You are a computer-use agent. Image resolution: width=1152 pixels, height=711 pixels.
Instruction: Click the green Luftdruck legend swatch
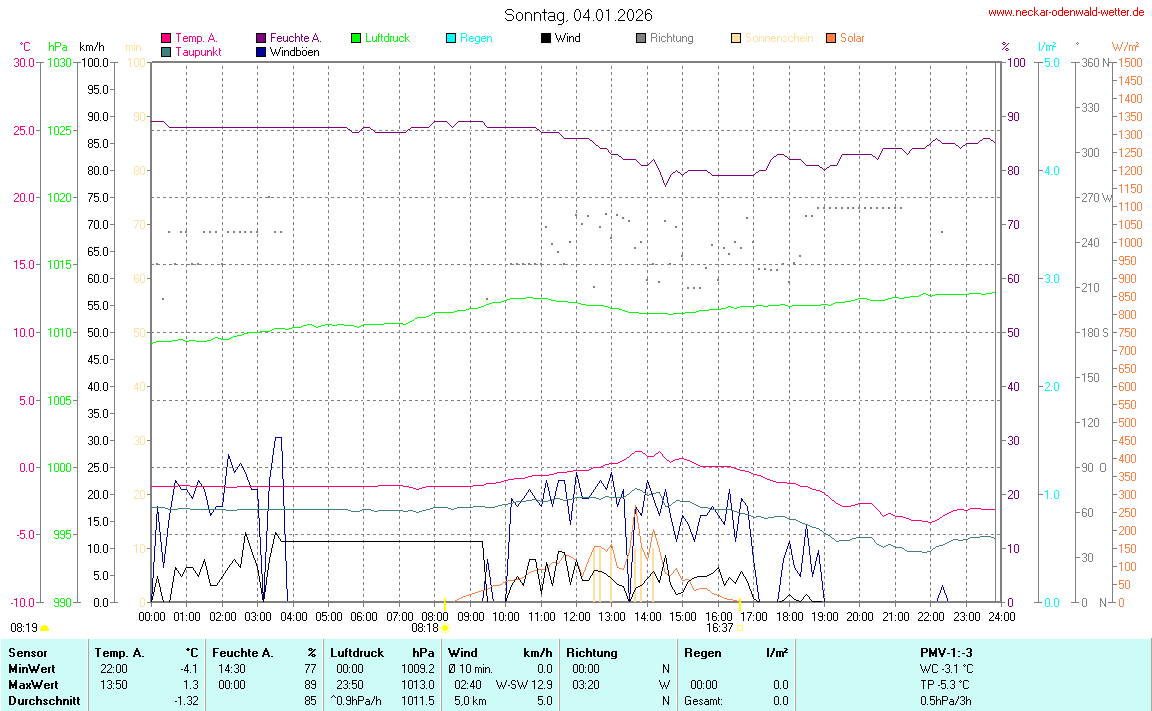356,38
